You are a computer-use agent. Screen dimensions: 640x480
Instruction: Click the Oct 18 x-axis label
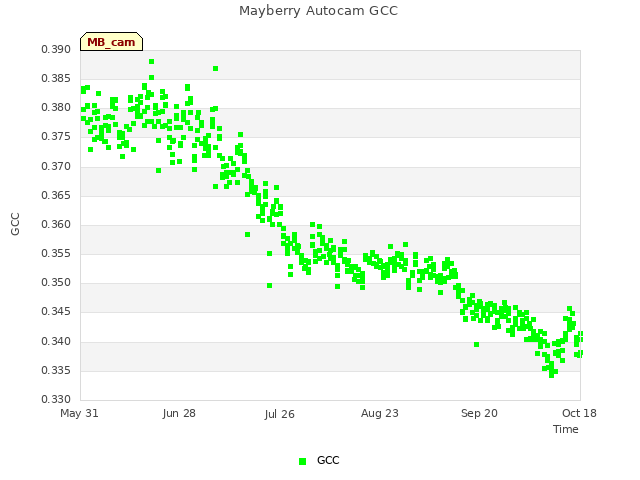(x=579, y=413)
